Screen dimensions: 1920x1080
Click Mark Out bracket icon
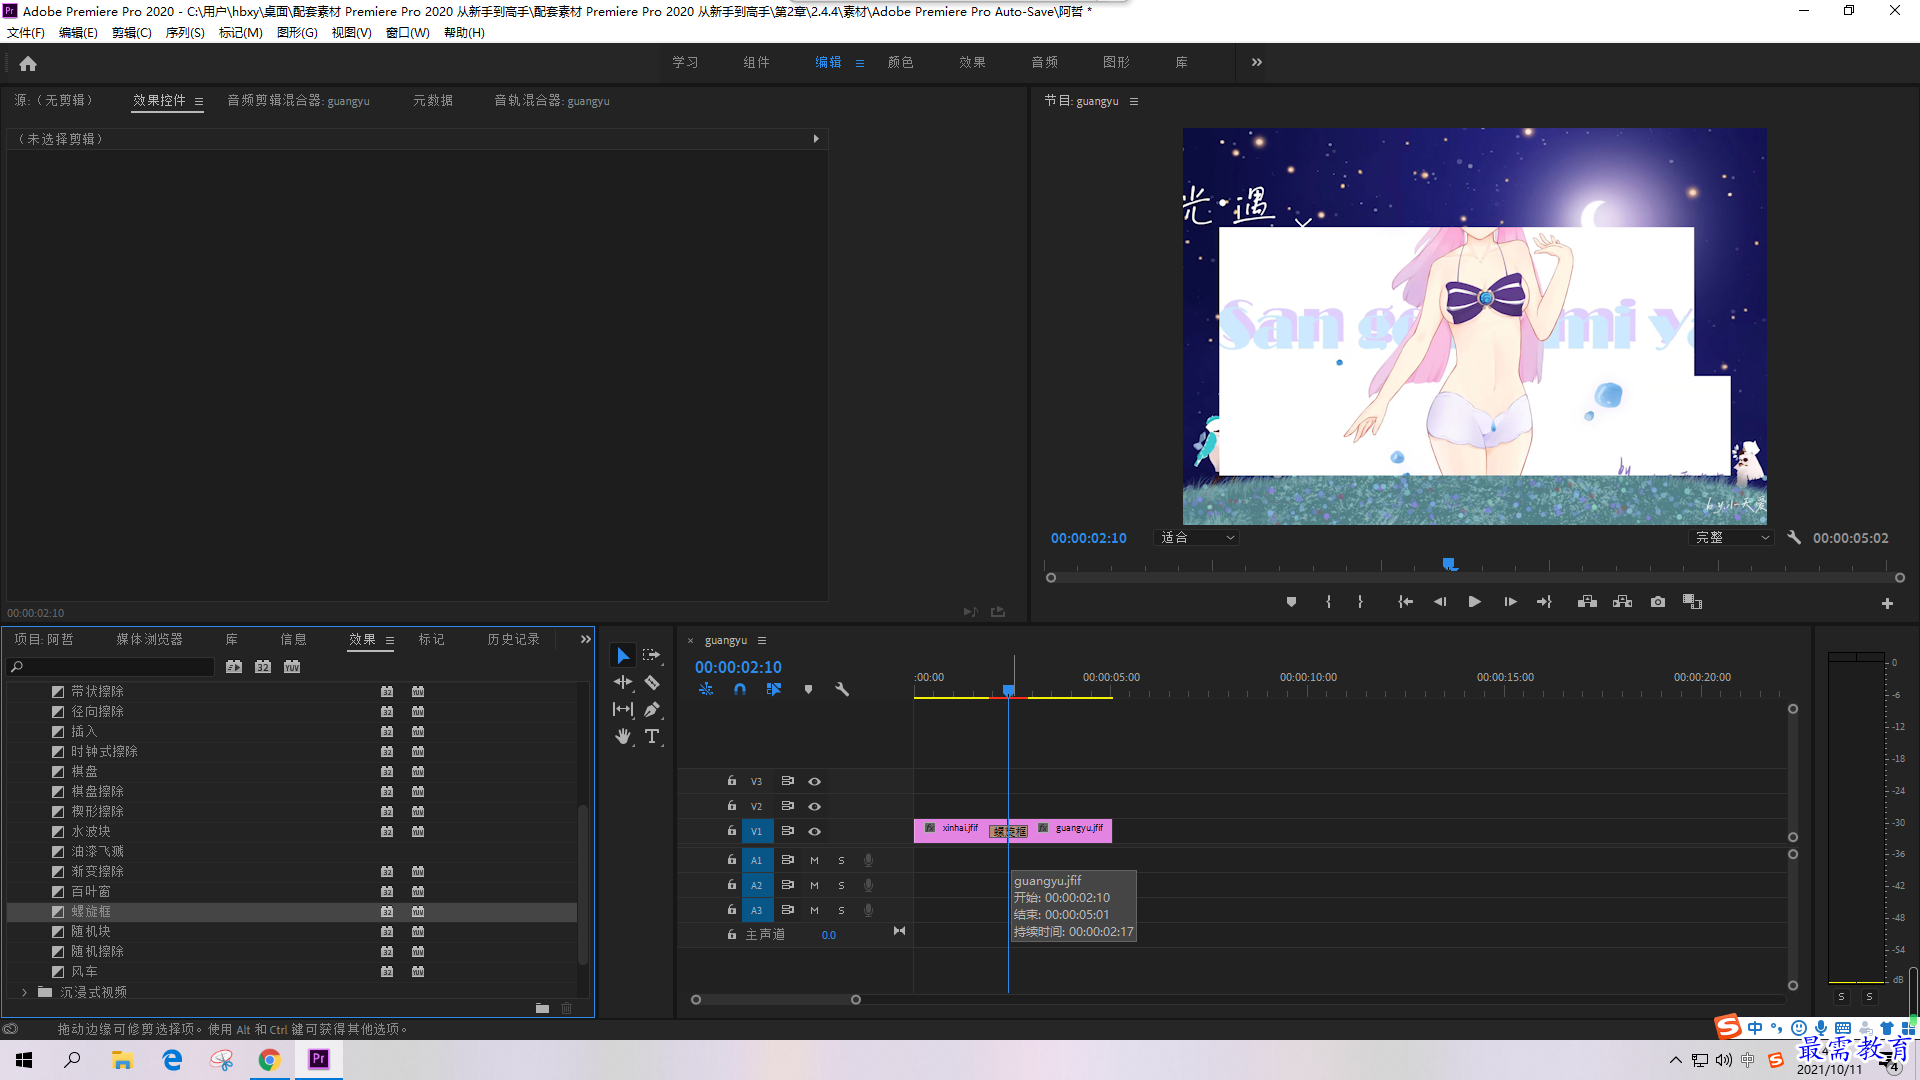1360,602
